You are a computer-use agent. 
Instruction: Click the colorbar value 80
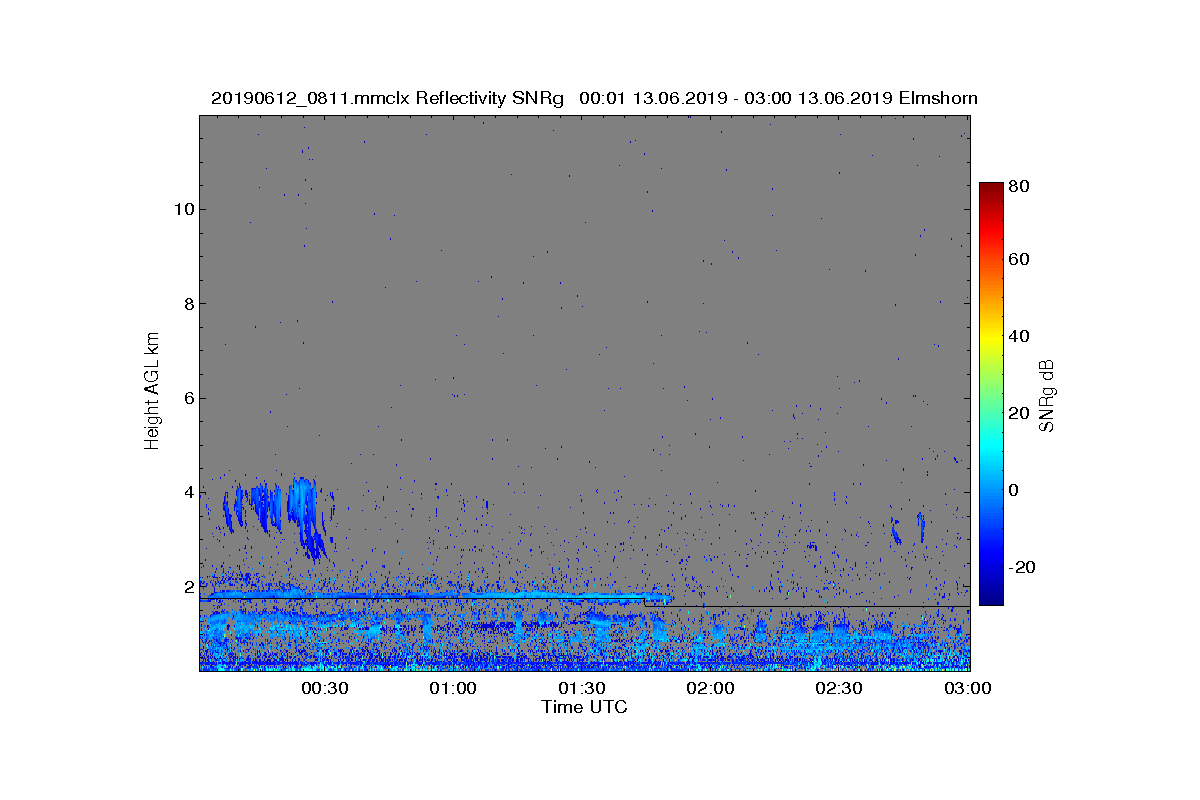click(1020, 186)
